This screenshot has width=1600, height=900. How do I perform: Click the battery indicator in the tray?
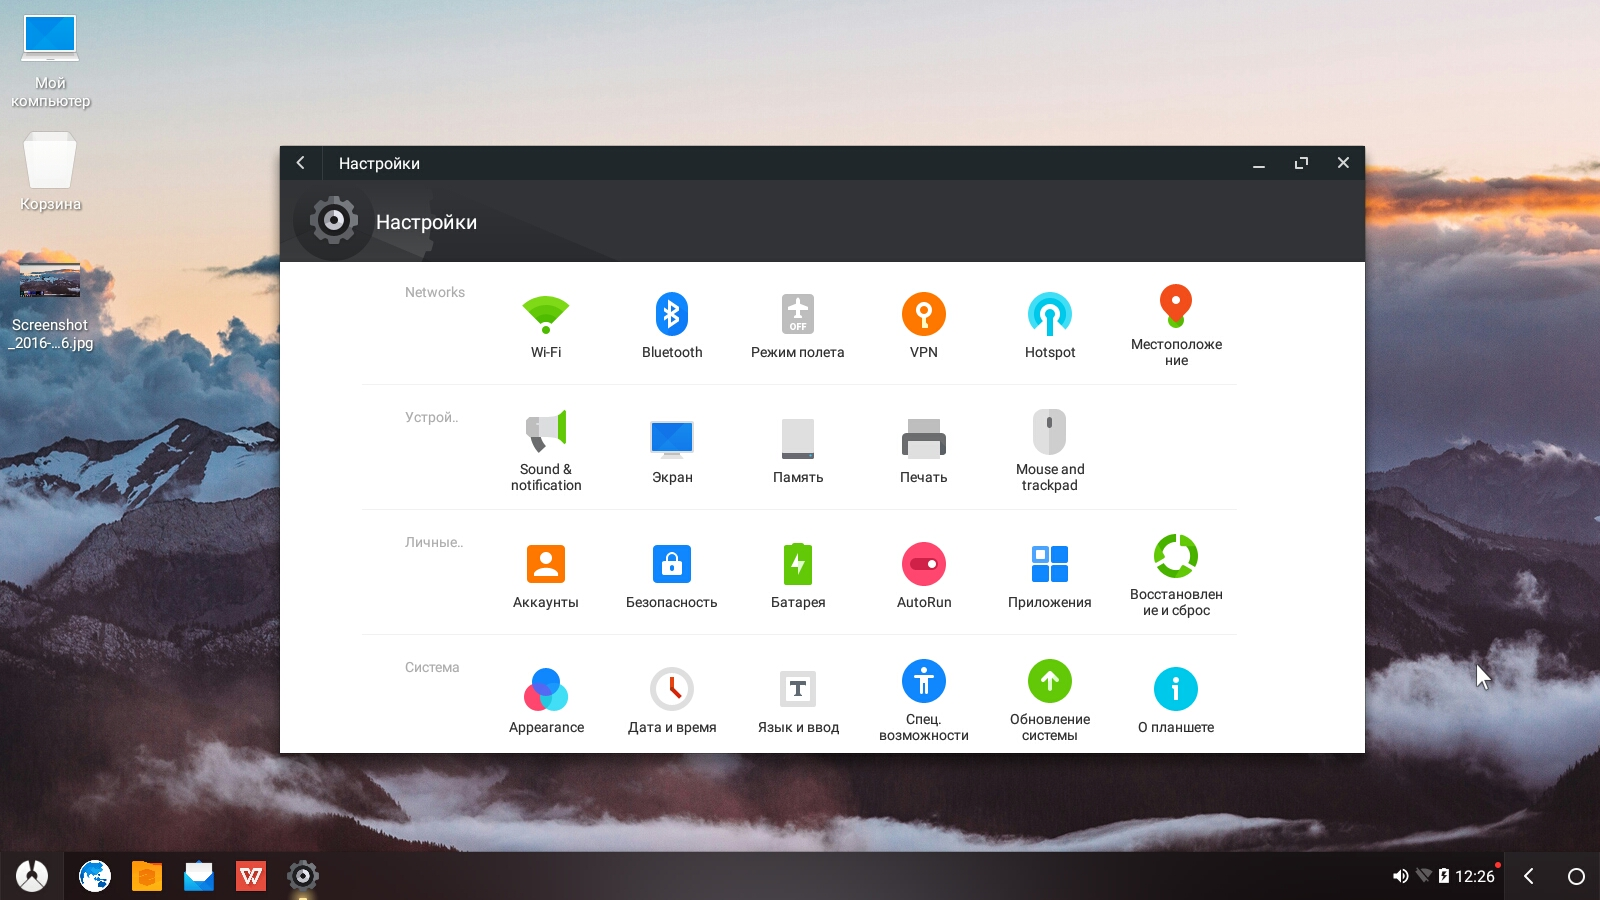tap(1444, 876)
